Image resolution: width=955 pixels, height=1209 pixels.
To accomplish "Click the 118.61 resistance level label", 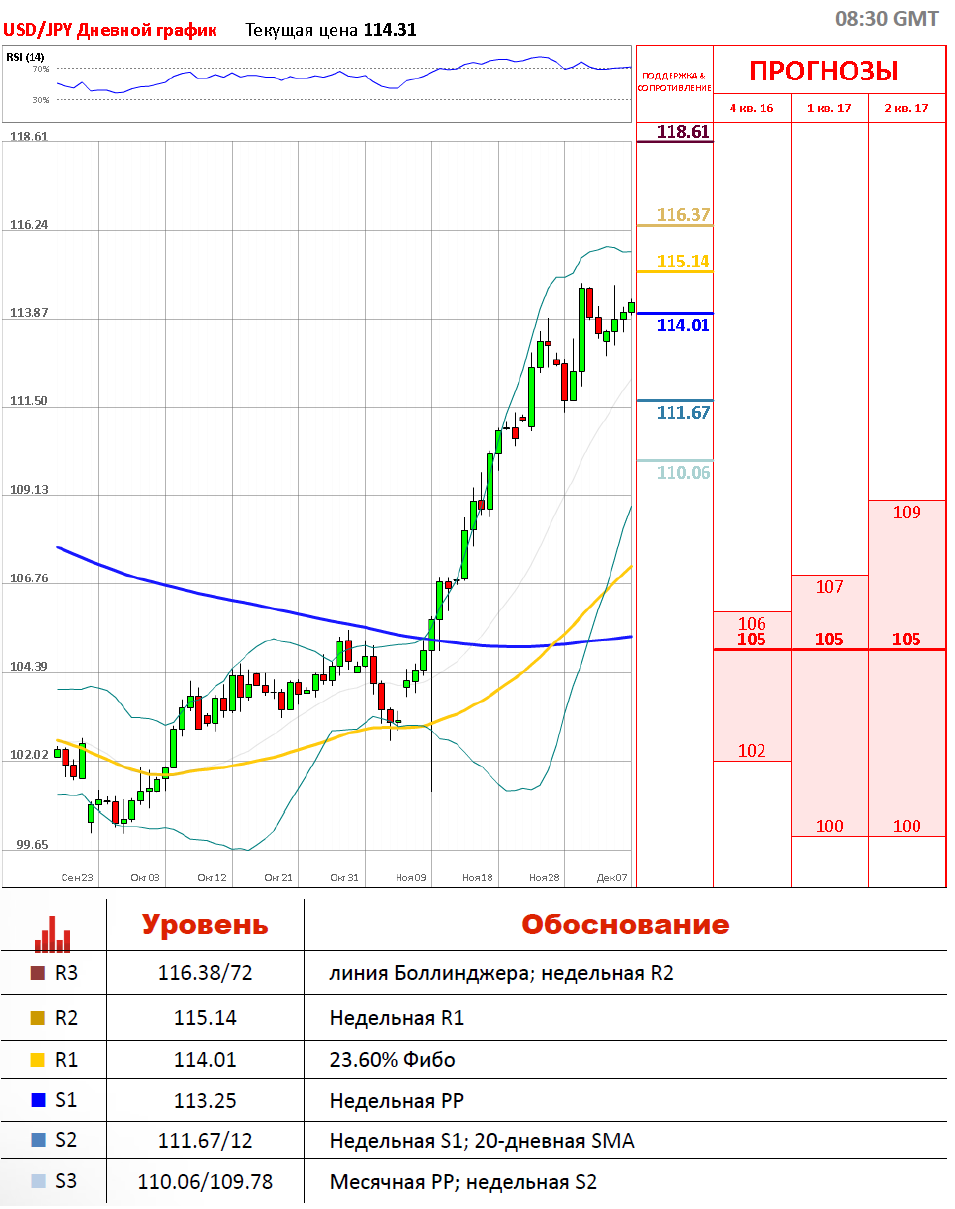I will [683, 132].
